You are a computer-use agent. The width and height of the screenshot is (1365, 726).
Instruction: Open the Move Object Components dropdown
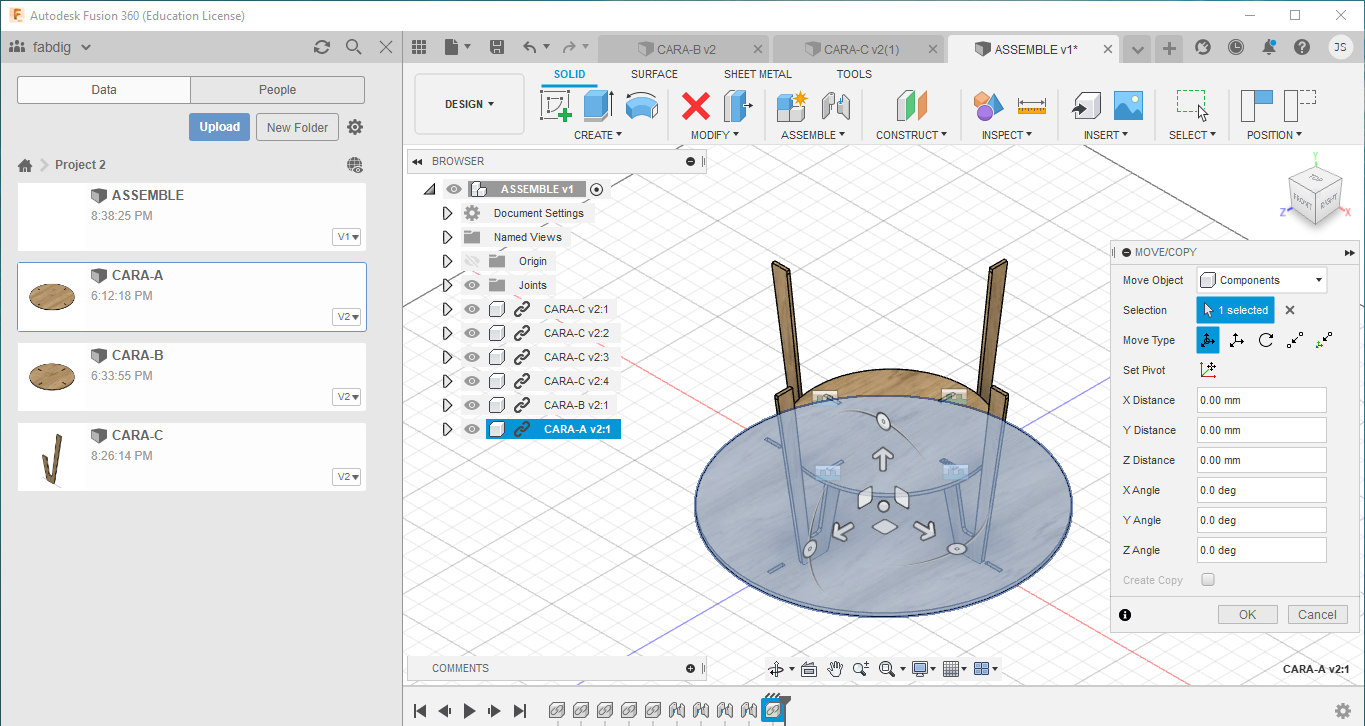coord(1262,280)
